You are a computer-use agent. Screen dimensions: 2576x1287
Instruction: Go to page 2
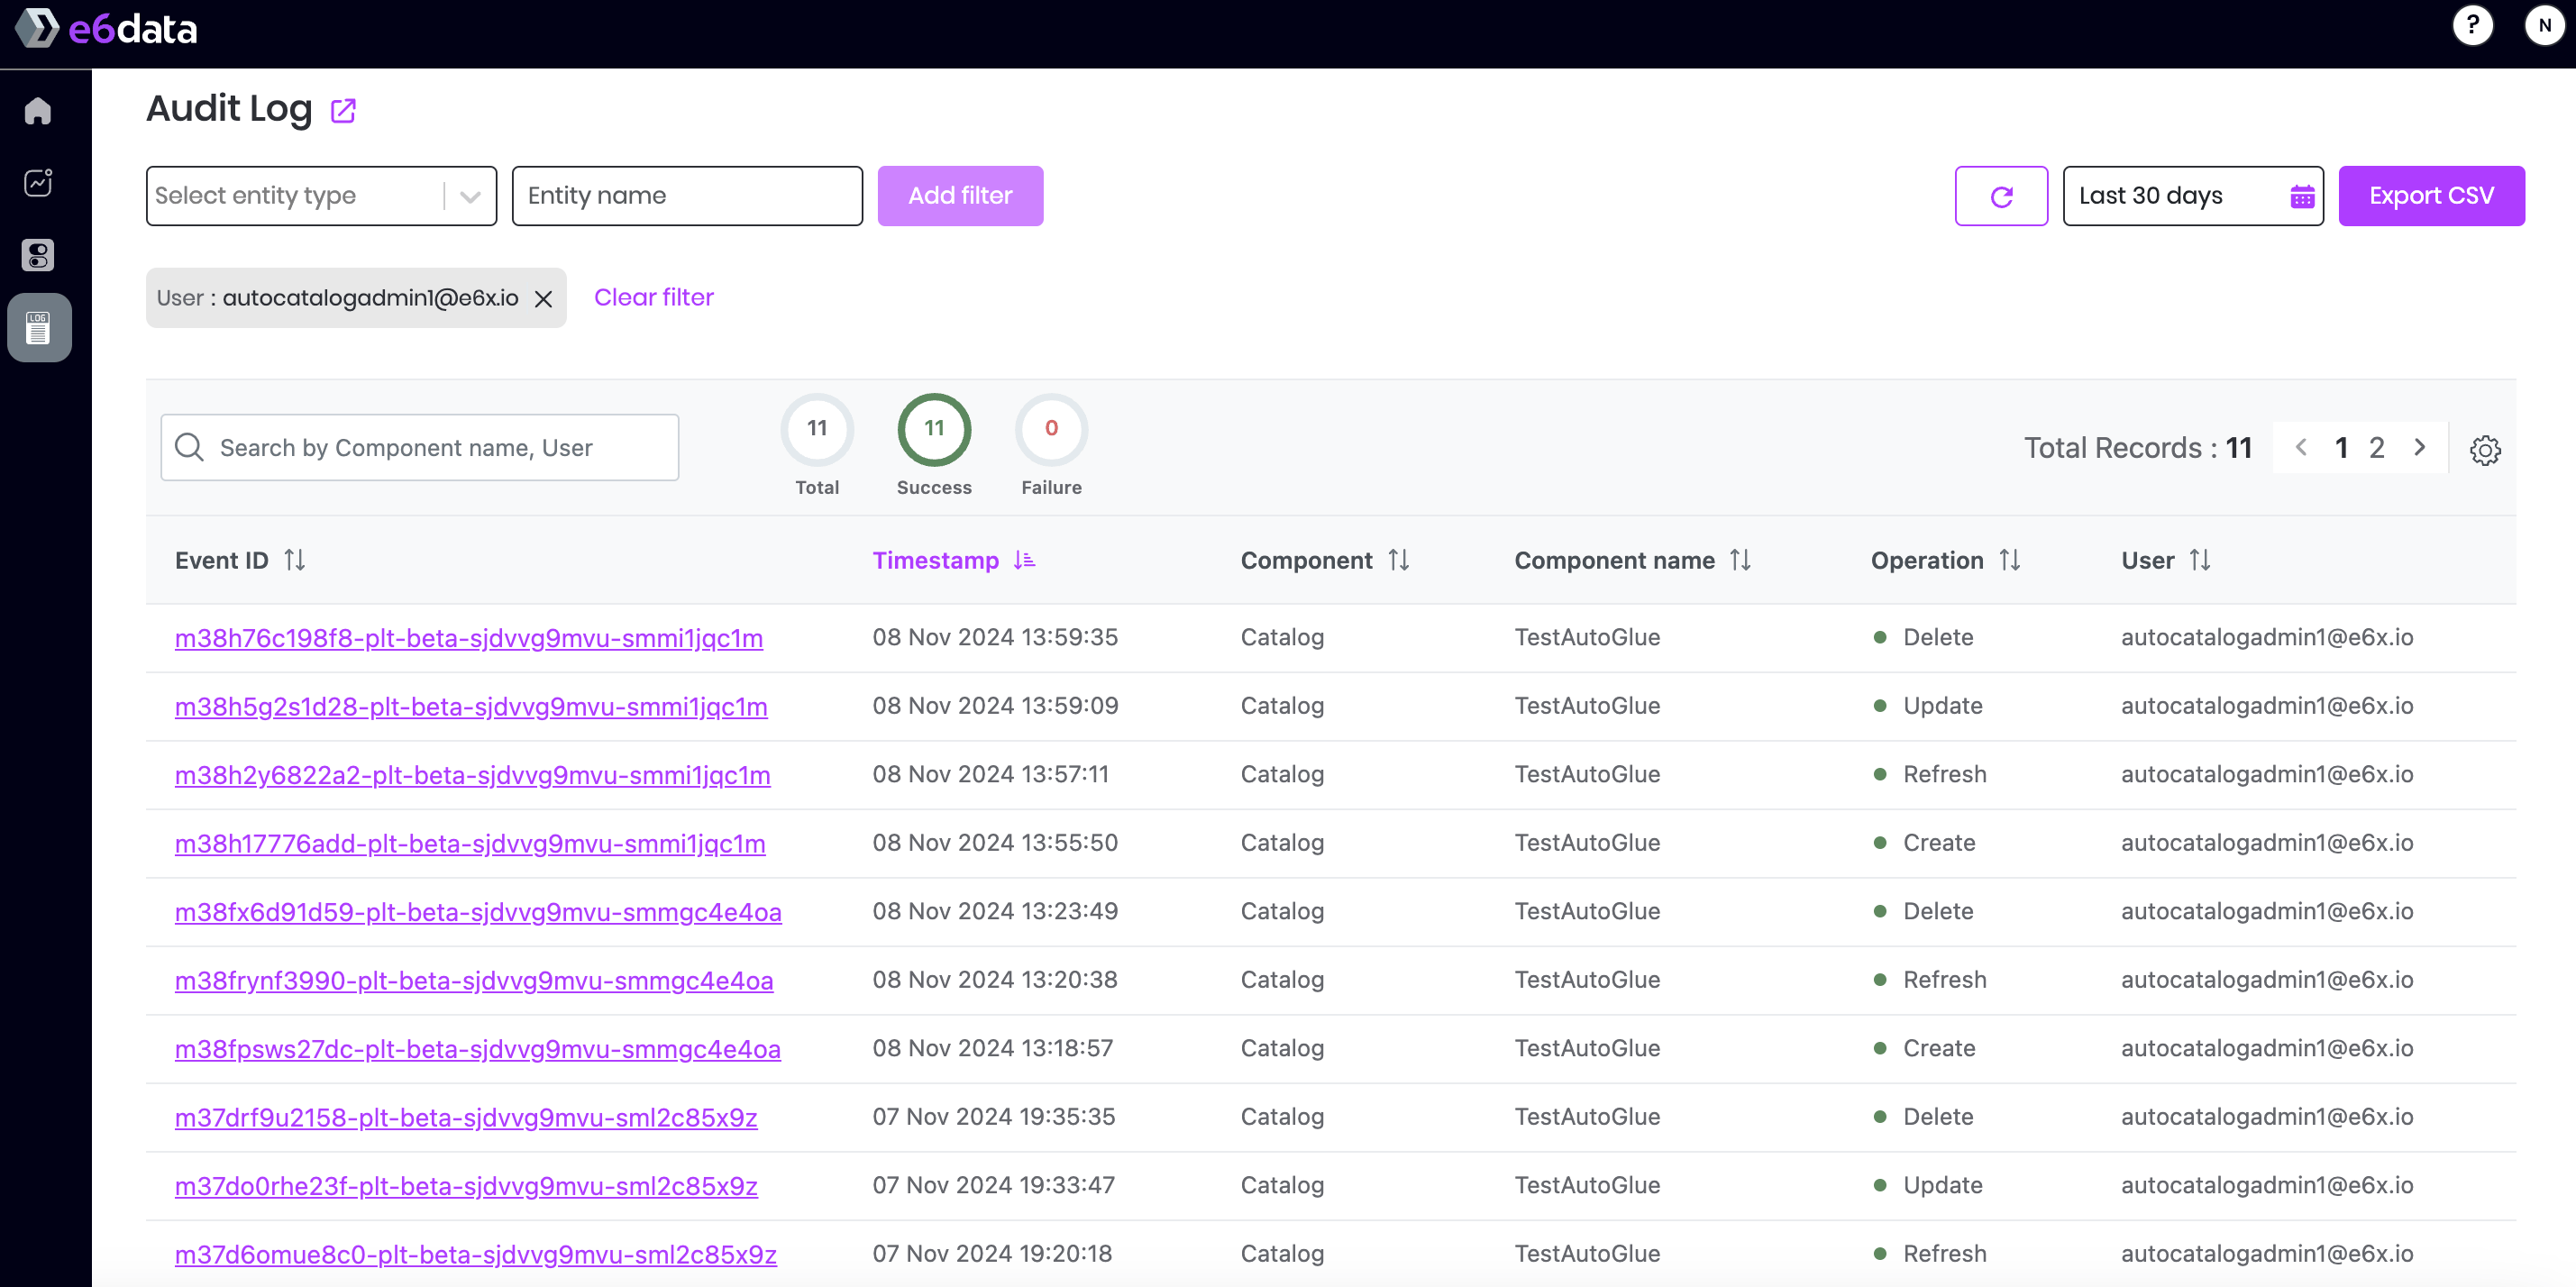click(2377, 447)
